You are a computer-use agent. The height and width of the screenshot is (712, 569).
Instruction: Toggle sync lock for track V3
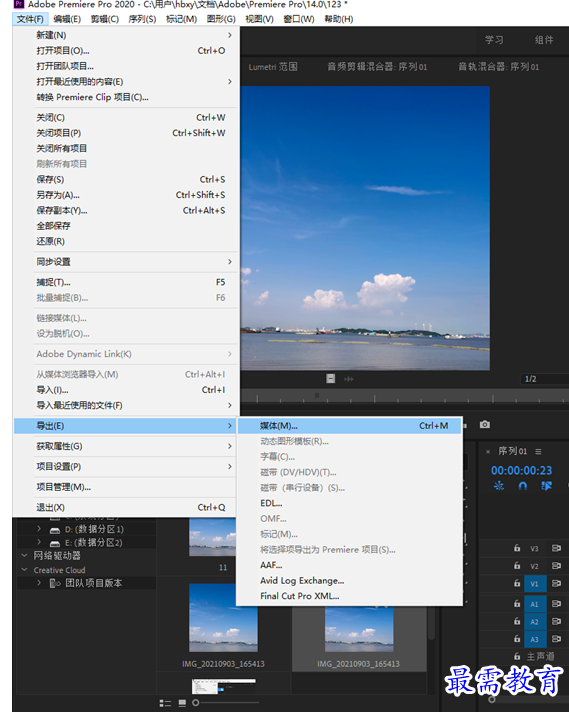coord(556,548)
